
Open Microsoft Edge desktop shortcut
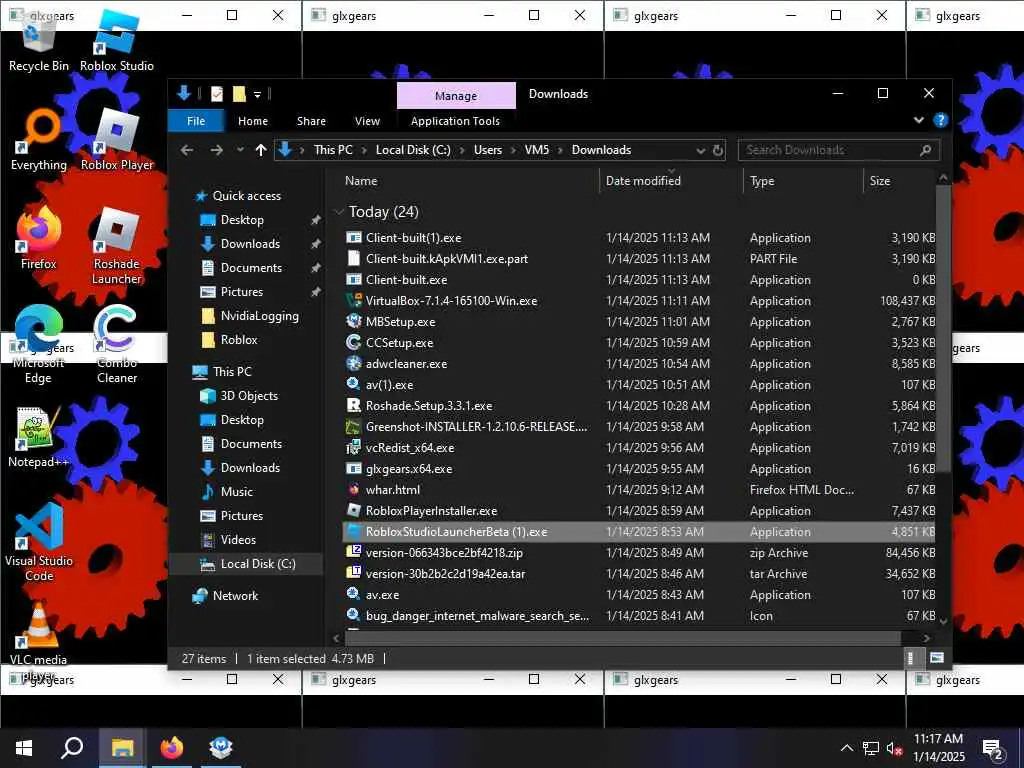39,345
